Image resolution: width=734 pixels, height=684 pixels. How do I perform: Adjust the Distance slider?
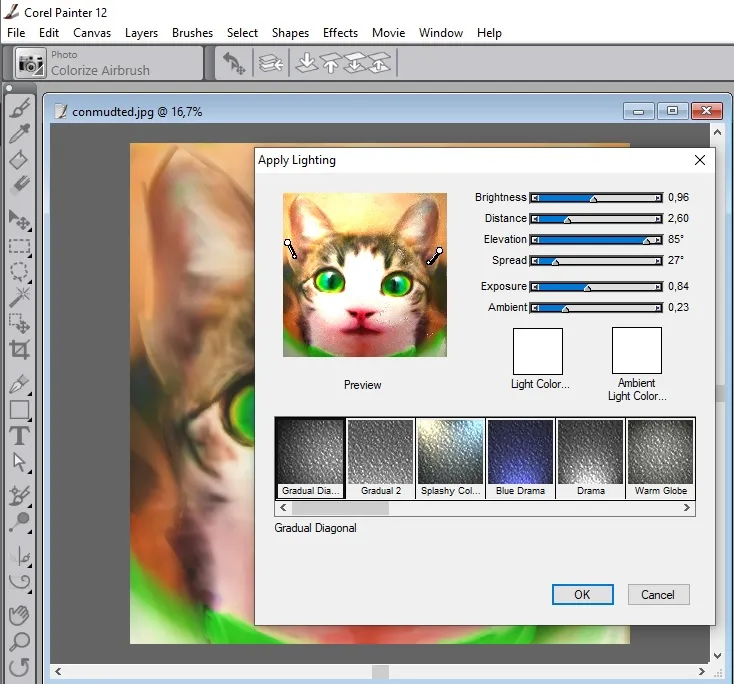coord(596,219)
